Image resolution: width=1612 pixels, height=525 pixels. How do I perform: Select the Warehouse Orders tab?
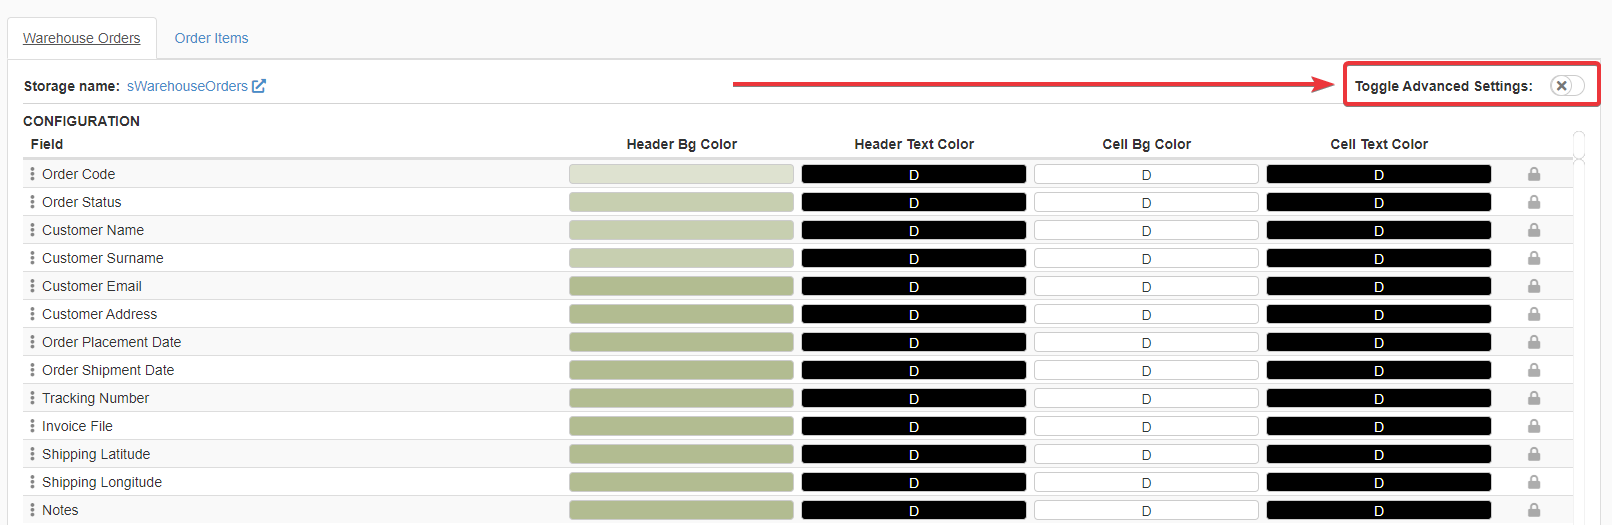[82, 38]
